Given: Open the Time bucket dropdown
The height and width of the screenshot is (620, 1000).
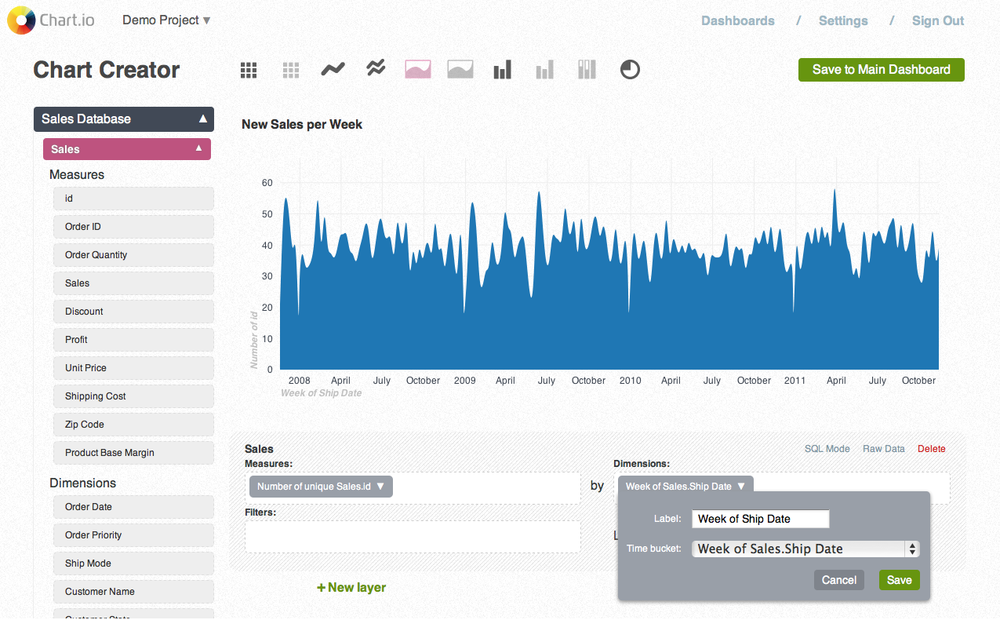Looking at the screenshot, I should tap(805, 548).
